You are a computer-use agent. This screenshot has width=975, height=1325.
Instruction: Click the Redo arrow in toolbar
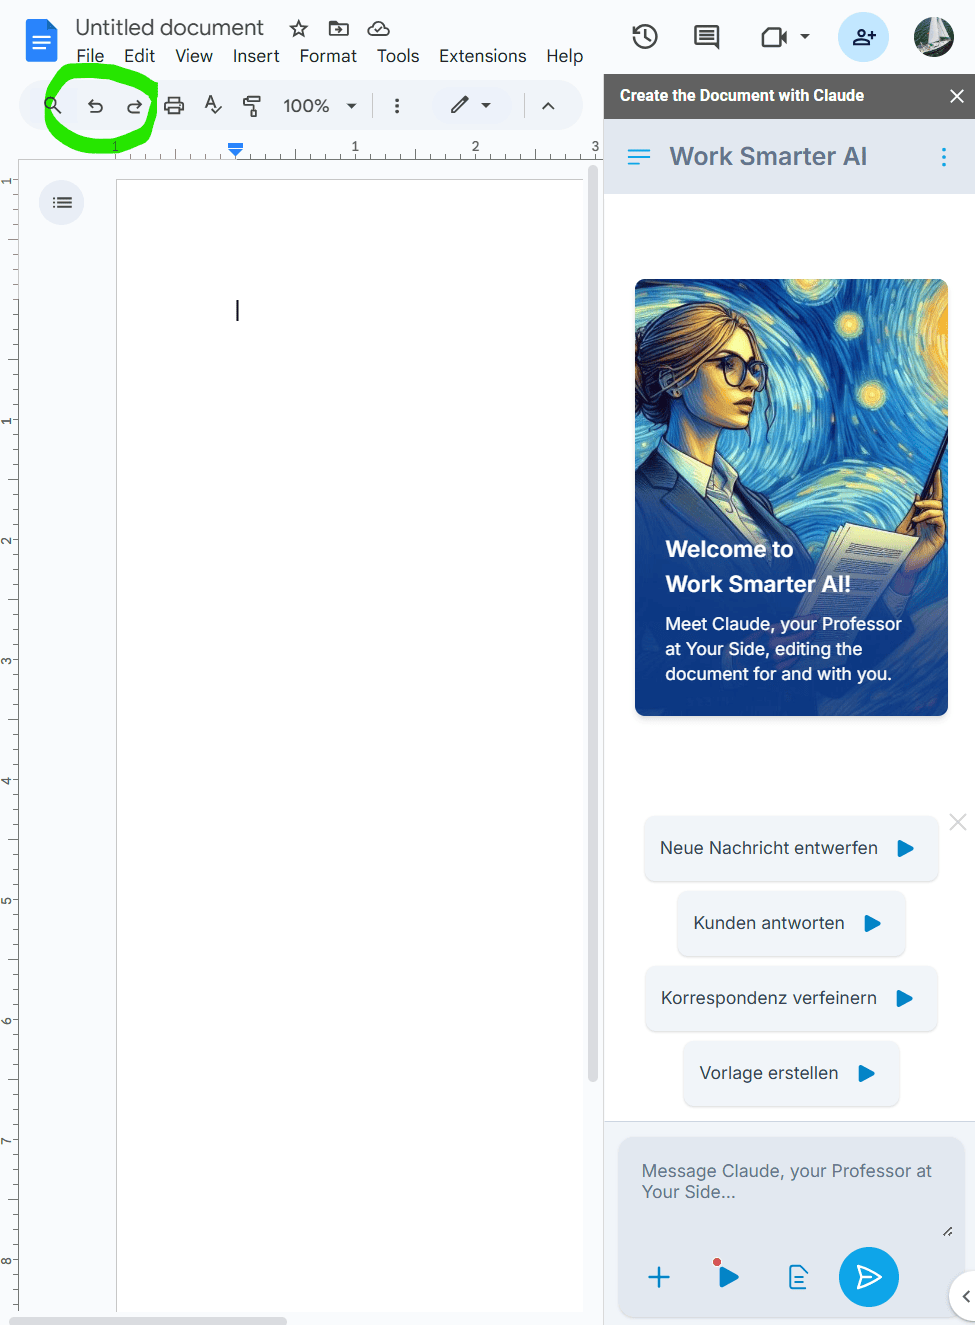coord(134,106)
